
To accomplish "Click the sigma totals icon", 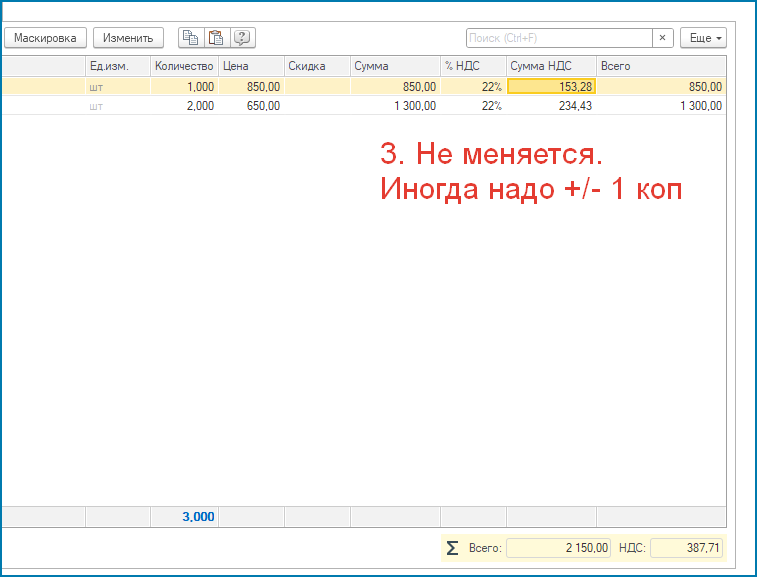I will (453, 548).
